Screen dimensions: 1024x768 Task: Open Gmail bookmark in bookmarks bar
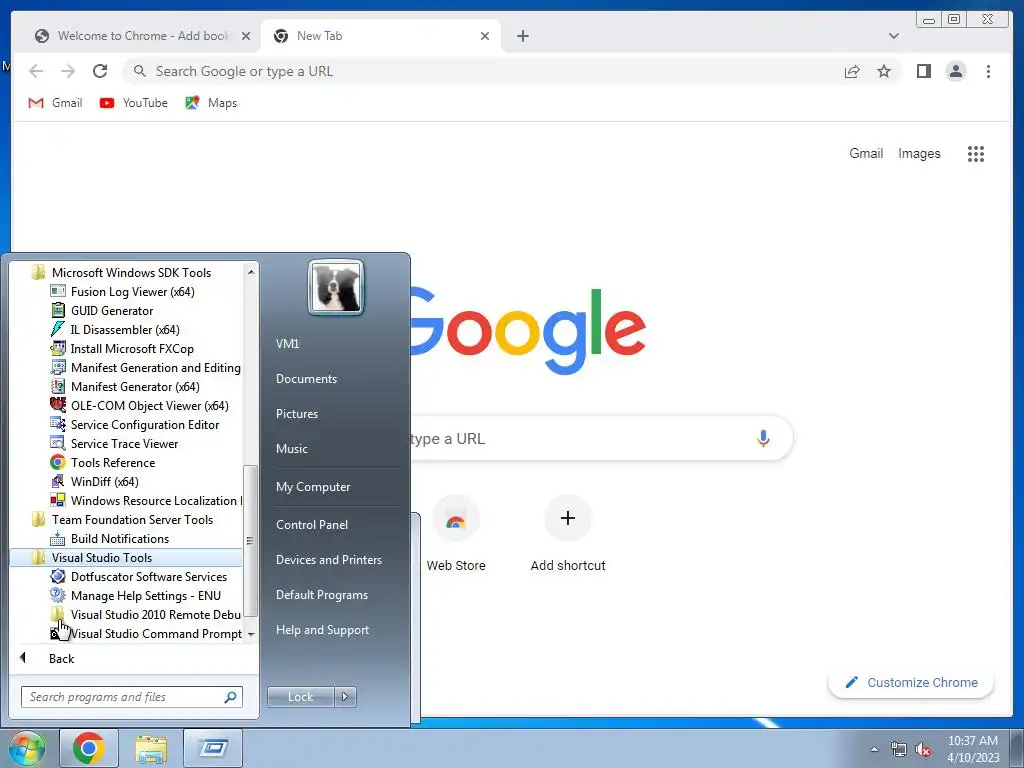tap(56, 103)
